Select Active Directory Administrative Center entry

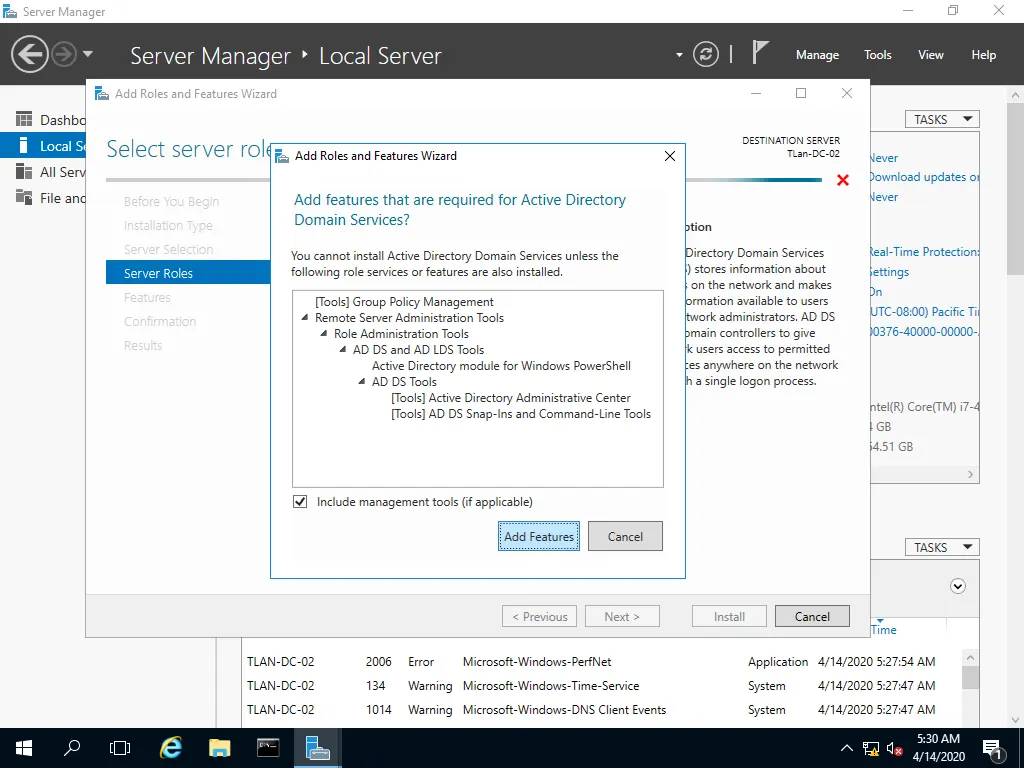pyautogui.click(x=511, y=398)
